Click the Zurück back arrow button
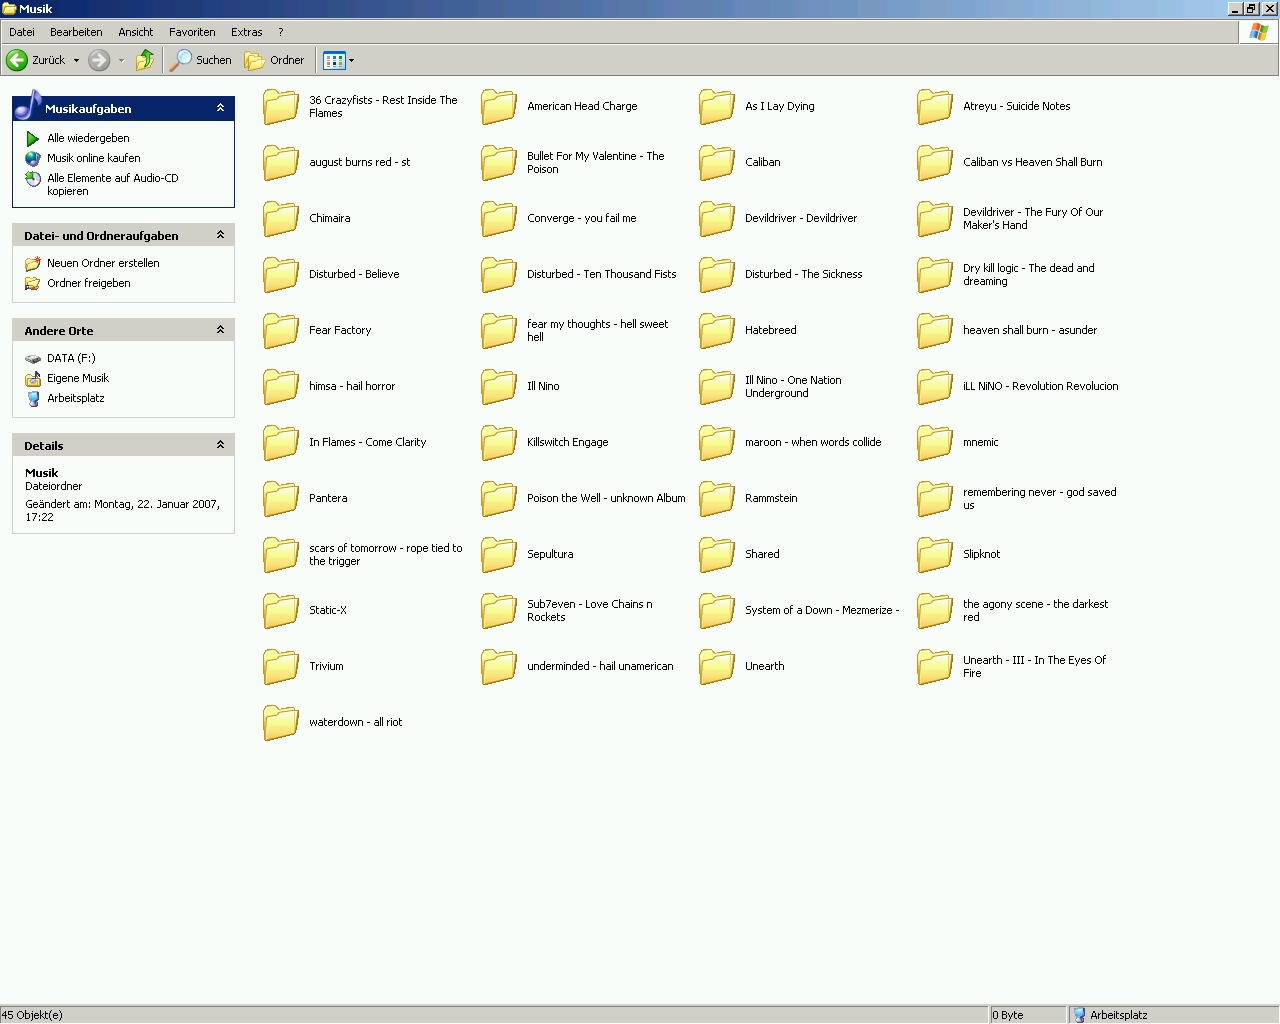 tap(18, 60)
